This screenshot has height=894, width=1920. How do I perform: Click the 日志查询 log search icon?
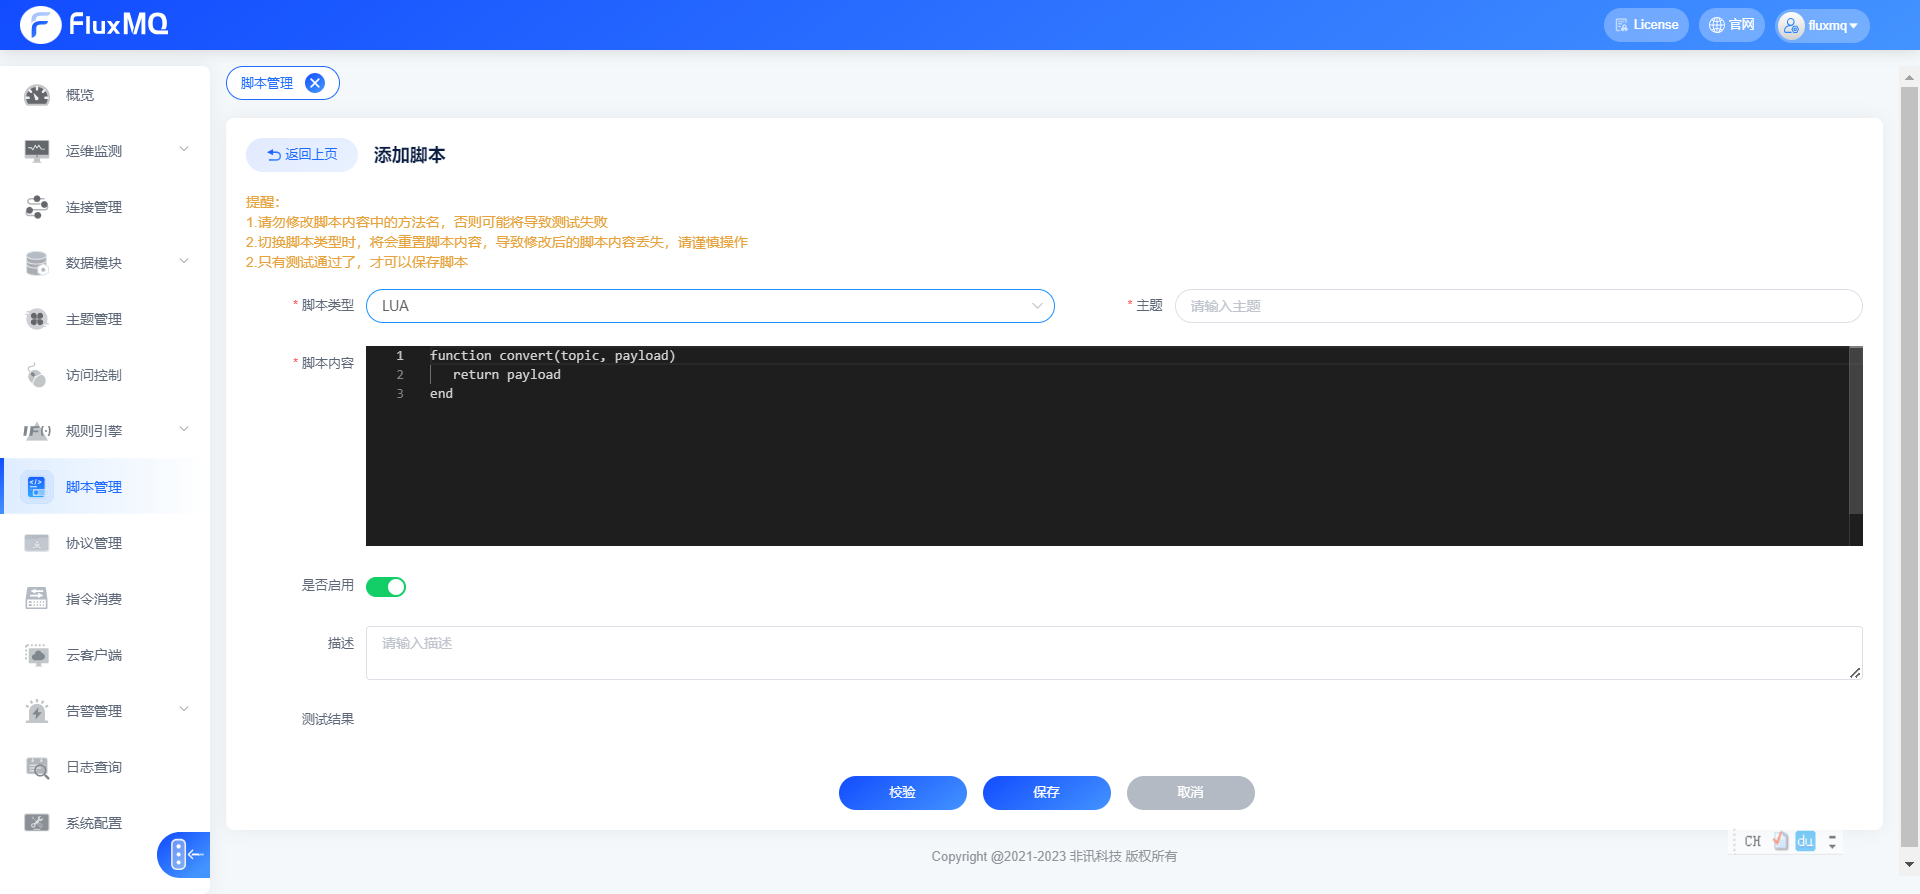pyautogui.click(x=37, y=767)
